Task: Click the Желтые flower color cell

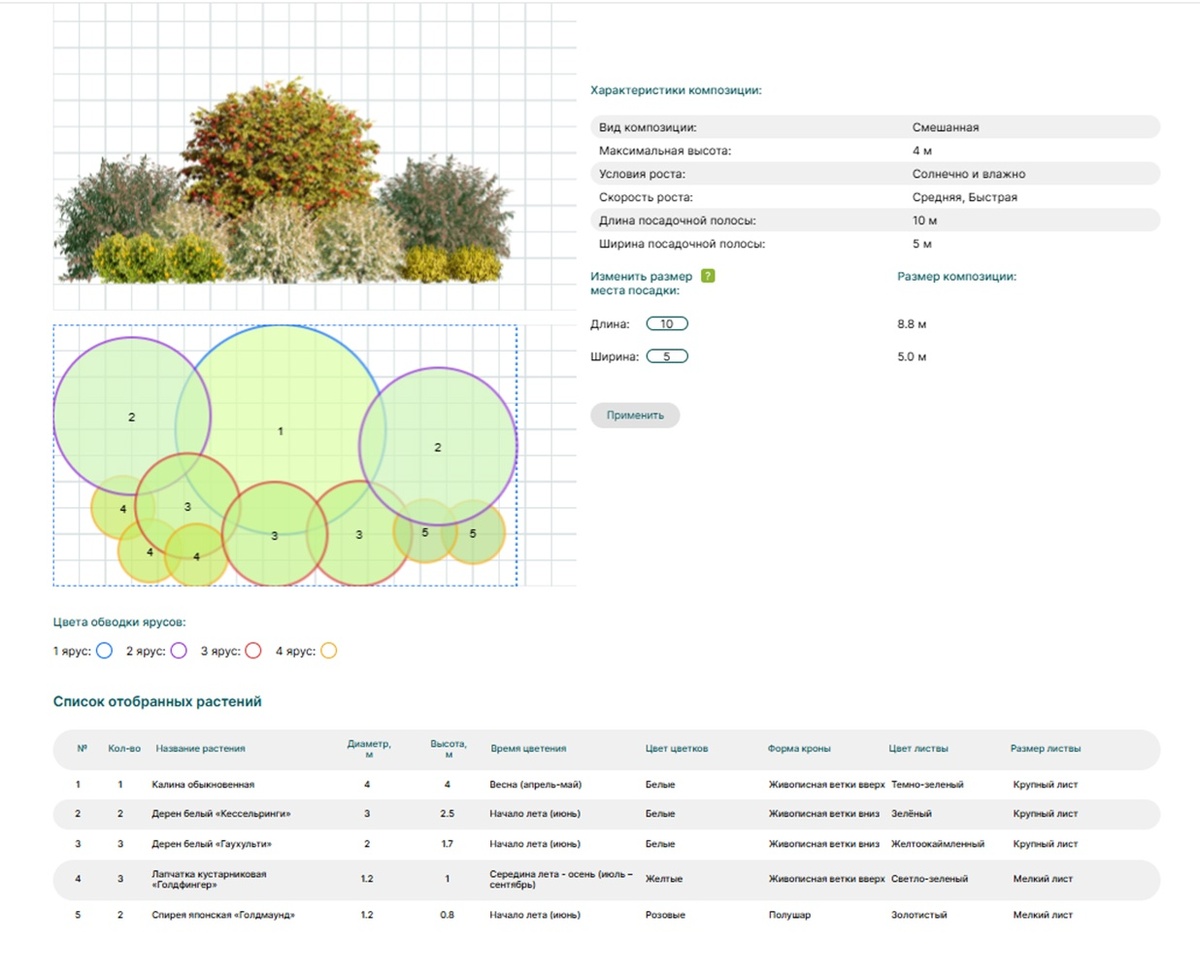Action: 663,879
